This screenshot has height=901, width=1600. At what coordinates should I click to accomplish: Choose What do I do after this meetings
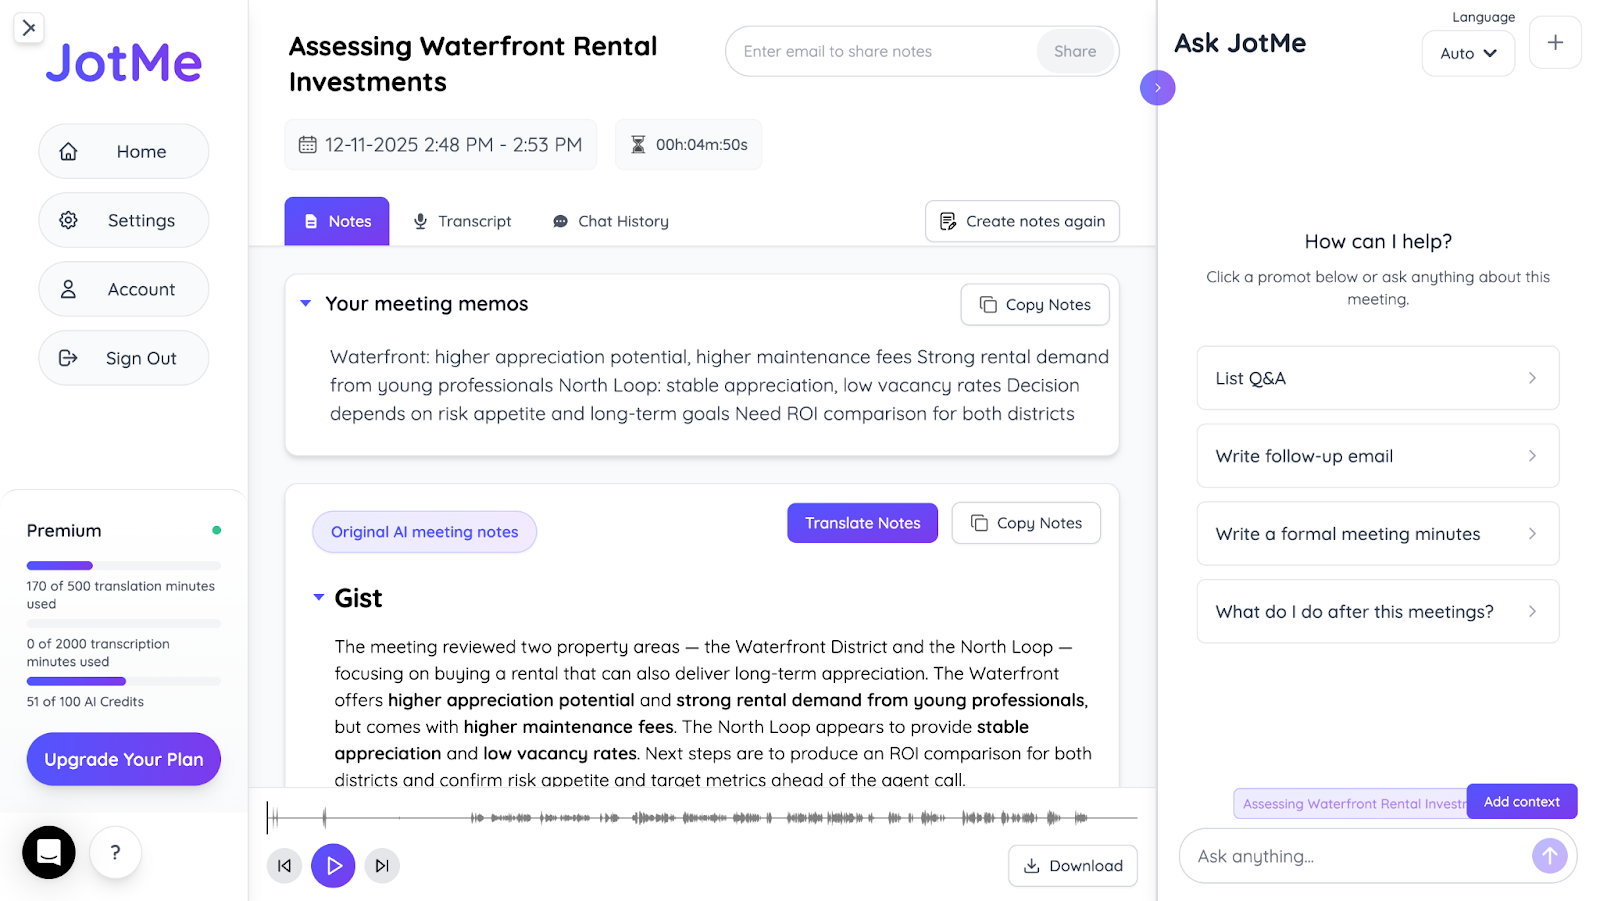[1377, 611]
